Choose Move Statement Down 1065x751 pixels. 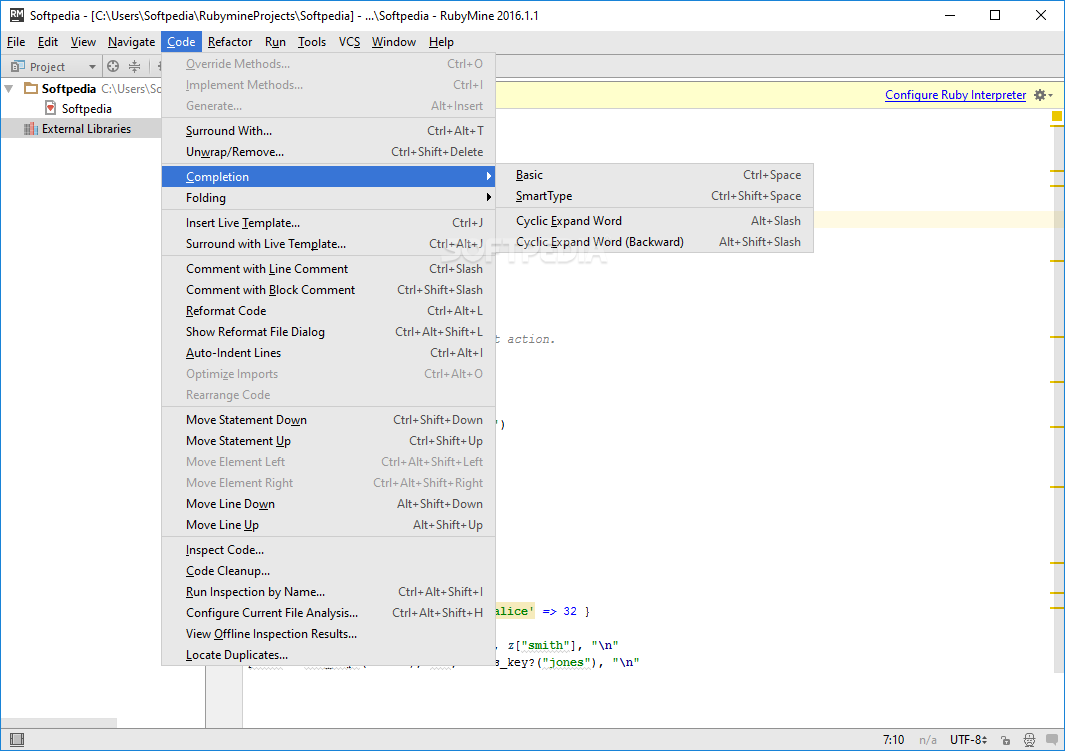pos(328,420)
